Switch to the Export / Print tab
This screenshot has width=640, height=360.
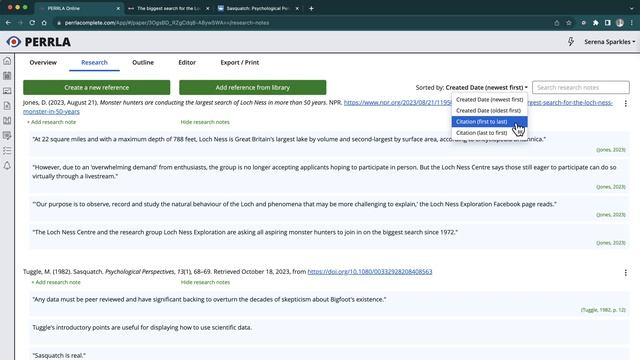click(x=240, y=62)
